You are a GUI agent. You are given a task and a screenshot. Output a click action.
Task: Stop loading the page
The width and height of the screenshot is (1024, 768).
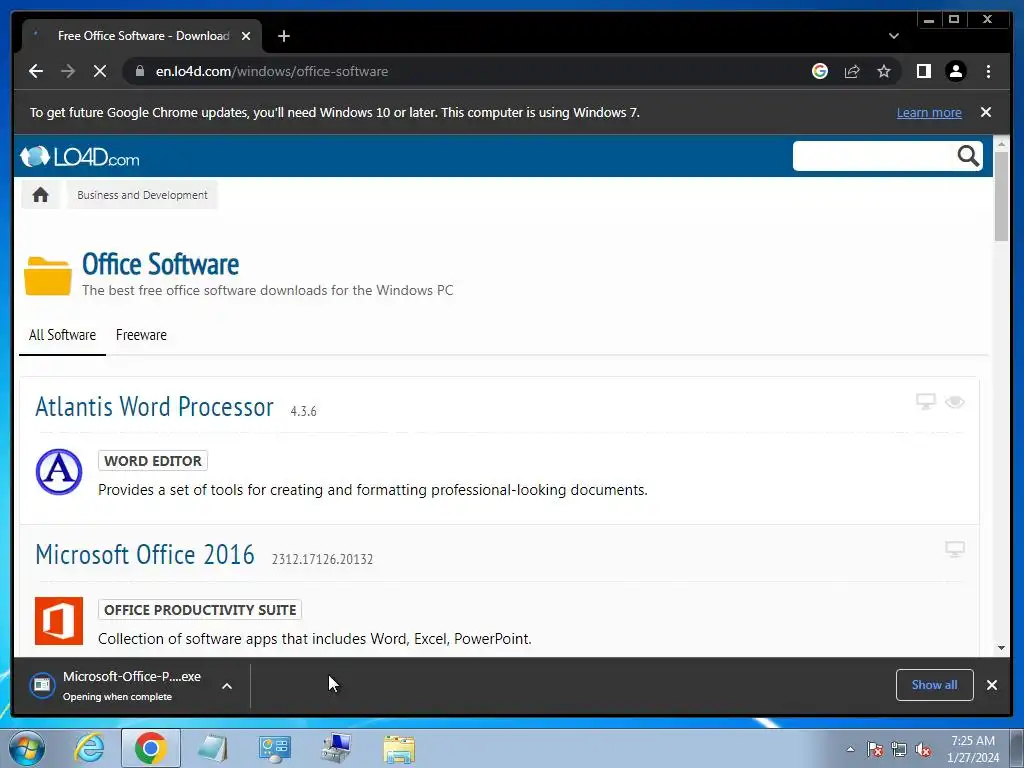100,71
